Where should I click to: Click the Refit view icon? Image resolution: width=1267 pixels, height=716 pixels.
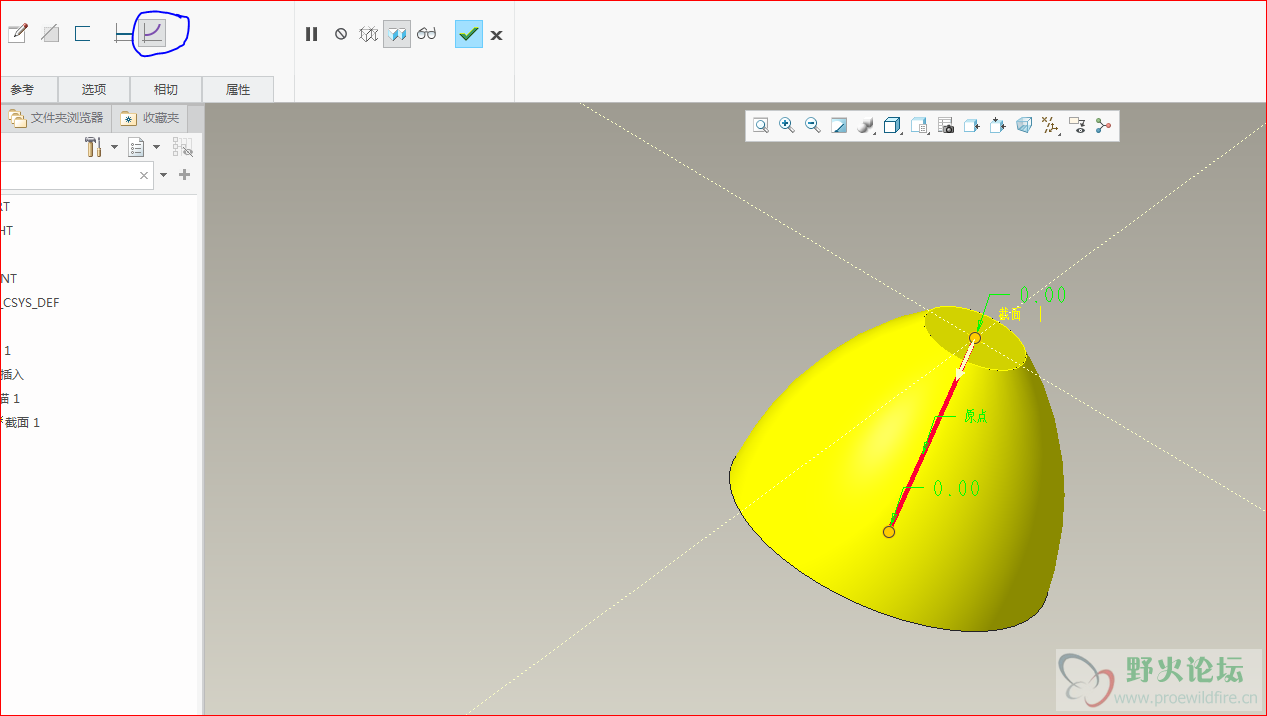(x=761, y=125)
